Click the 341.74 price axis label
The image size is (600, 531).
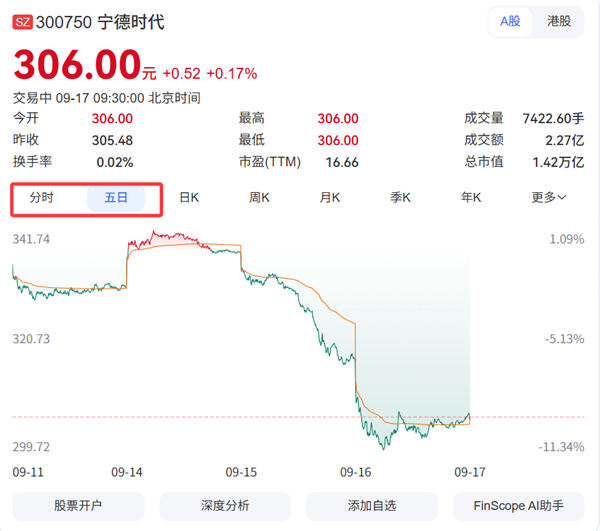[31, 239]
